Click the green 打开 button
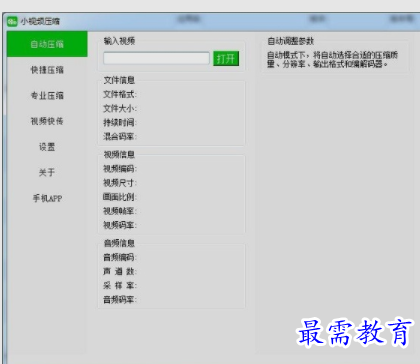 coord(226,59)
